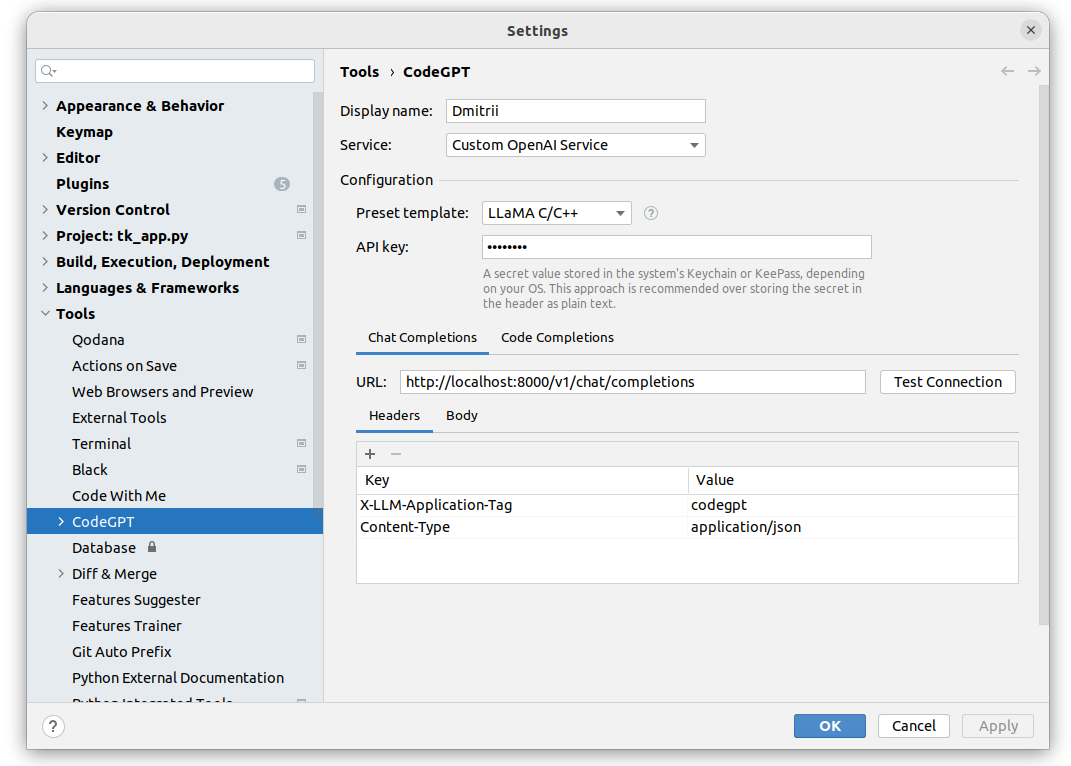Open the Service dropdown
Viewport: 1071px width, 766px height.
point(575,145)
